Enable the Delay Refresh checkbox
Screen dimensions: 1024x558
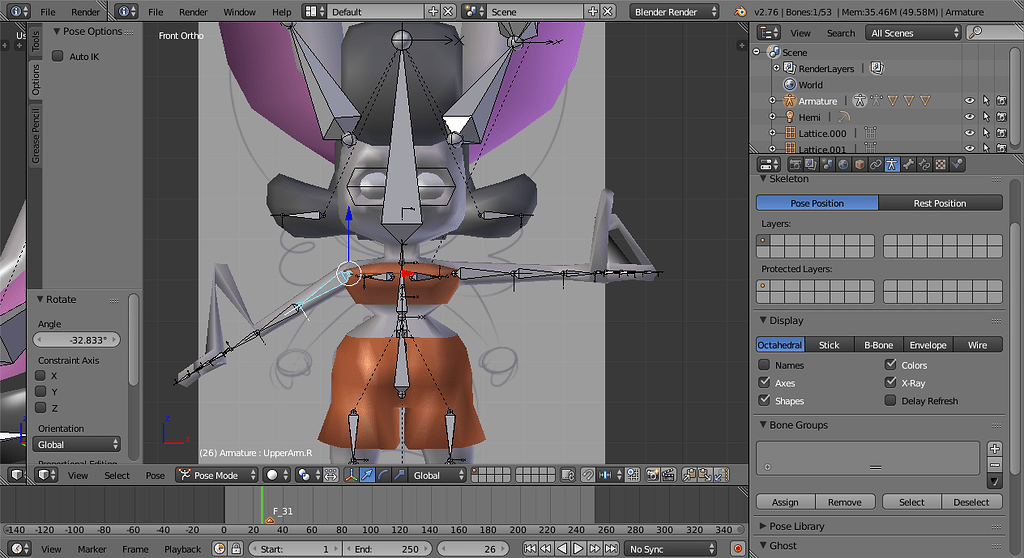(890, 400)
